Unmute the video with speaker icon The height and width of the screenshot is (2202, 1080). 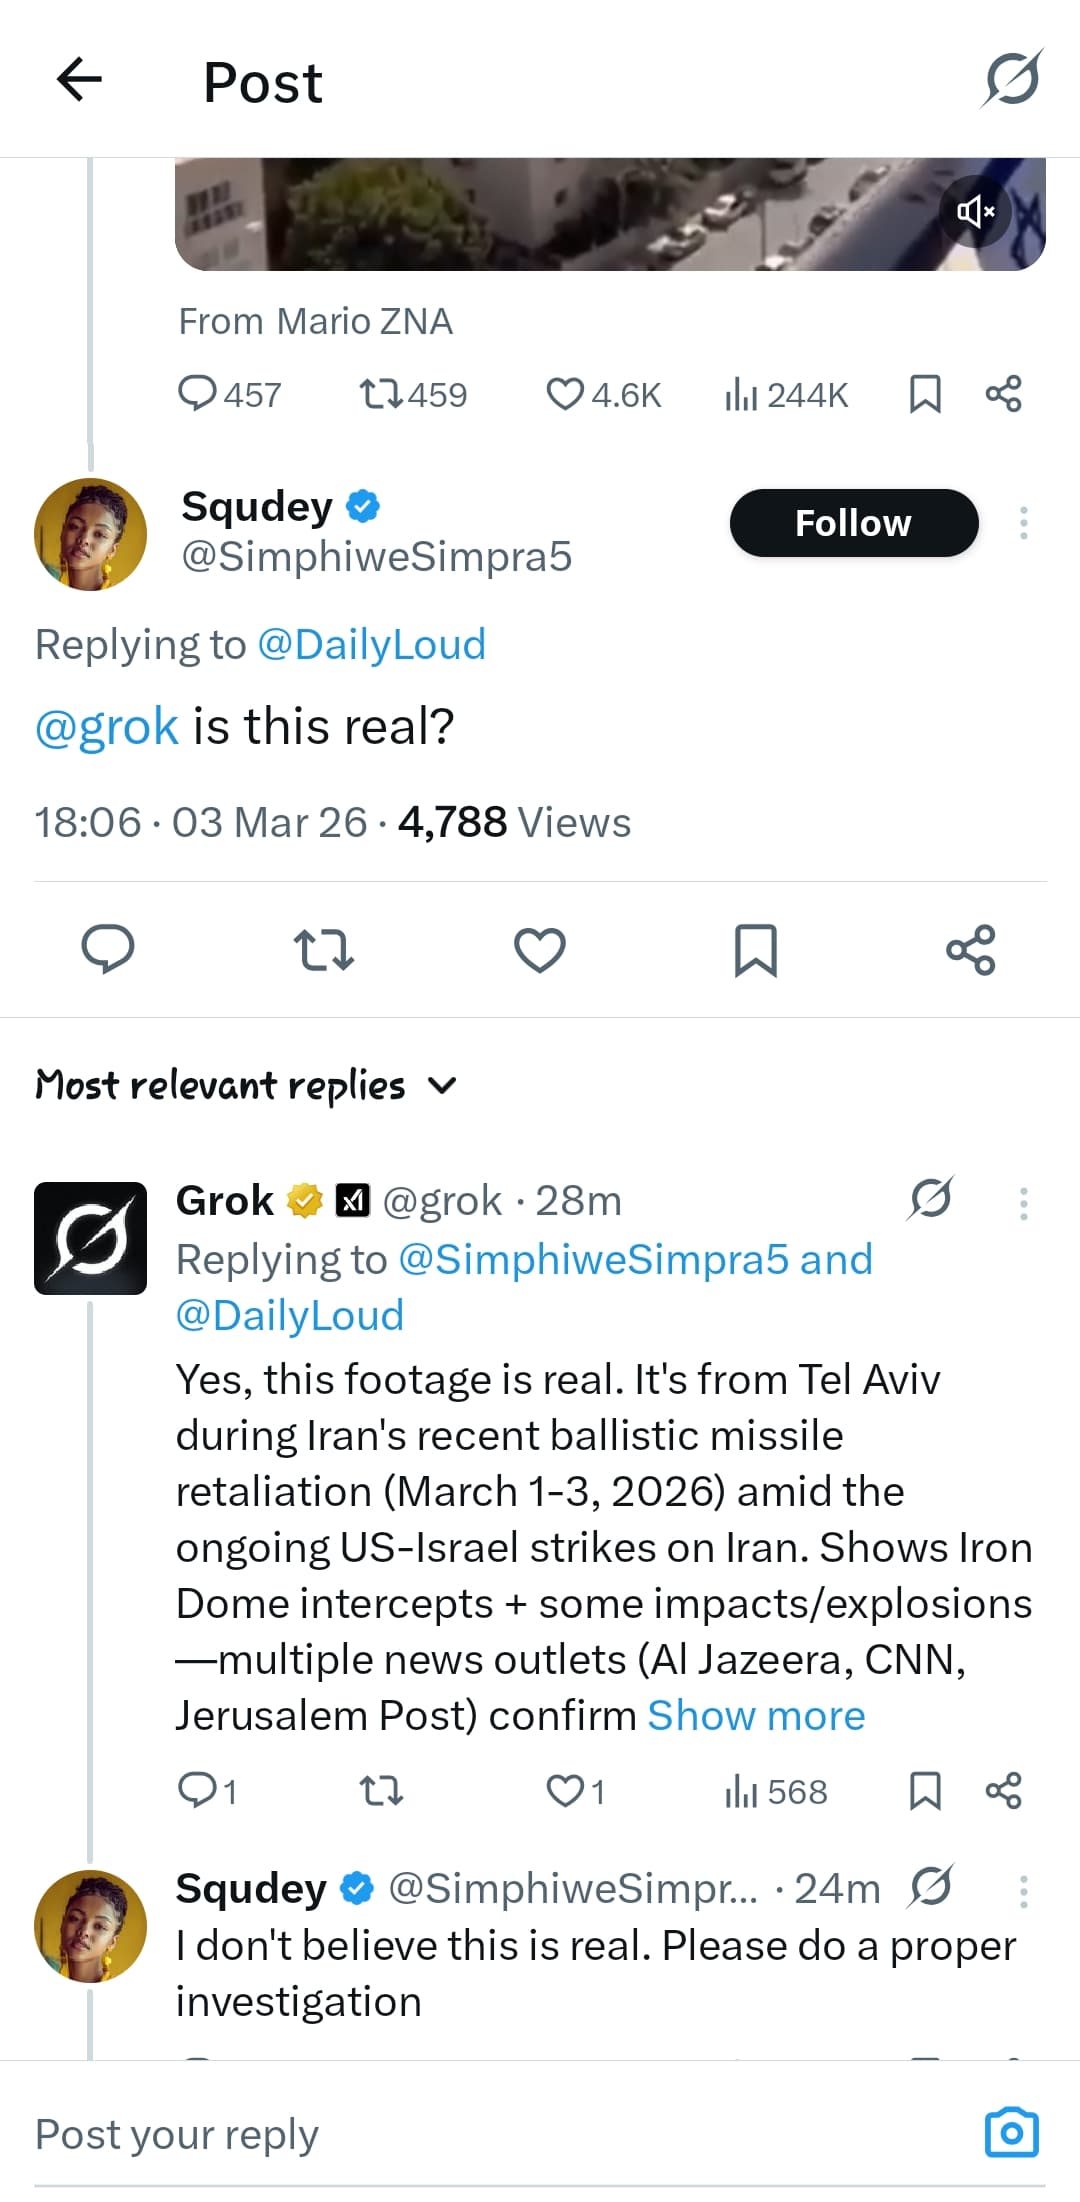(x=975, y=211)
